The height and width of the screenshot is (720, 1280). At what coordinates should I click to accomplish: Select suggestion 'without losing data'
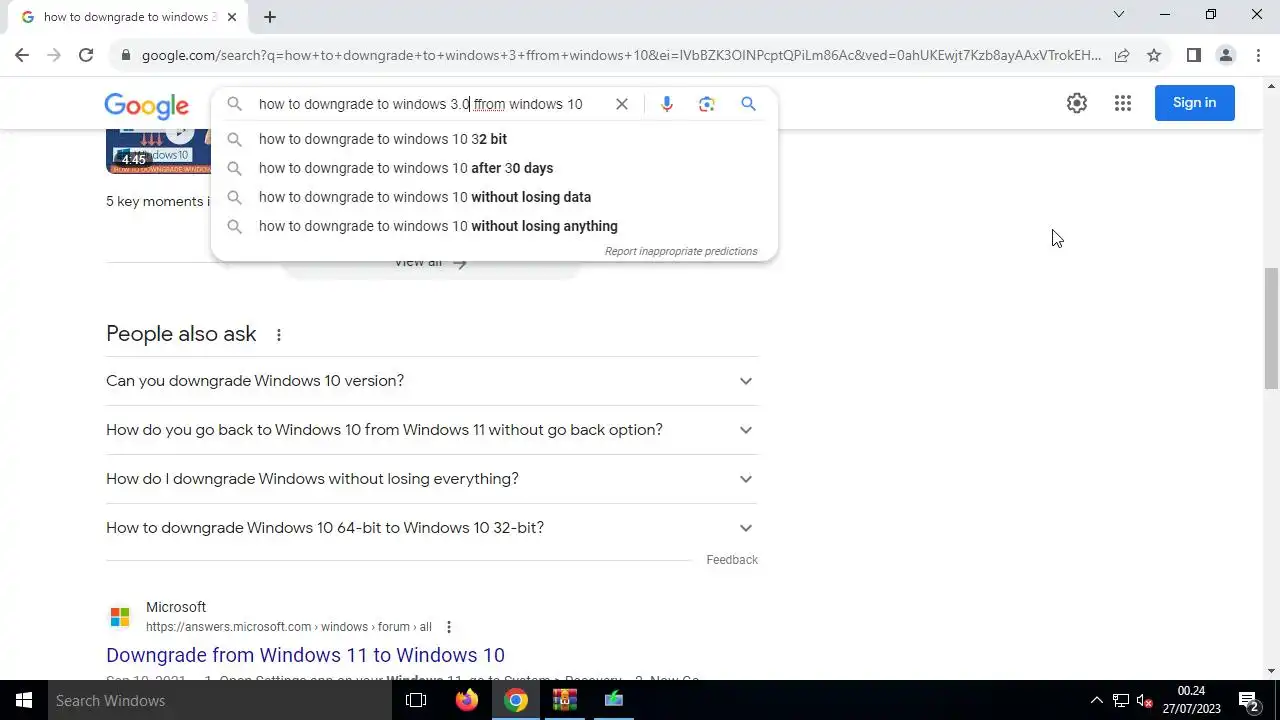[494, 197]
